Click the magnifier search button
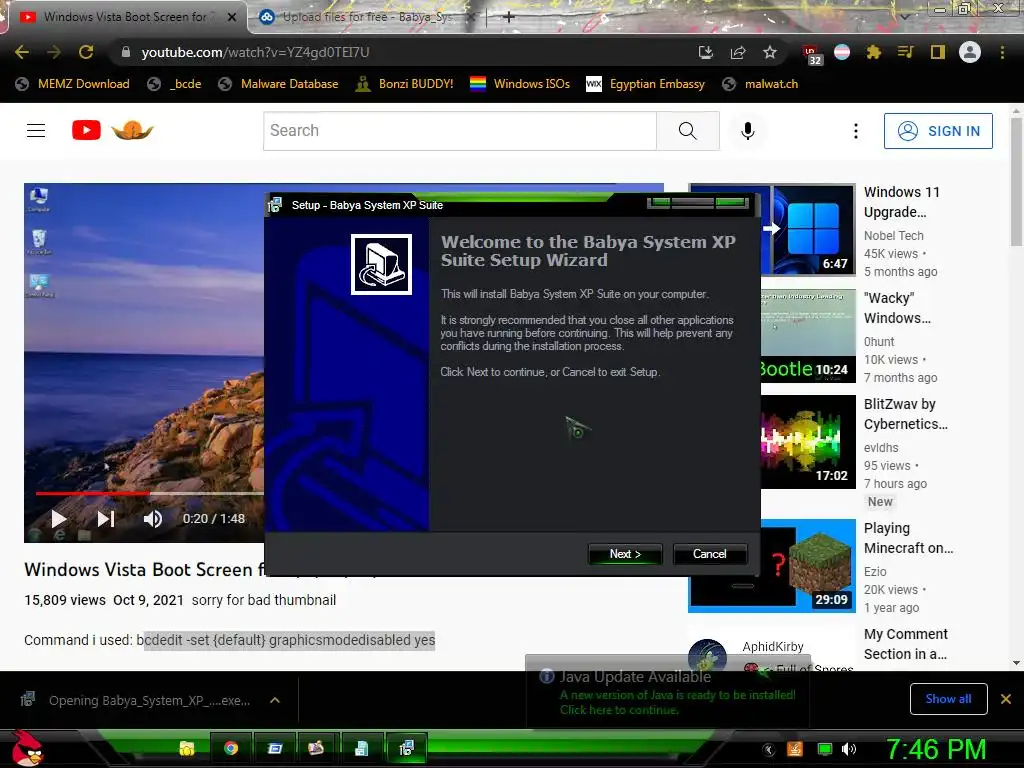Image resolution: width=1024 pixels, height=768 pixels. [x=688, y=131]
